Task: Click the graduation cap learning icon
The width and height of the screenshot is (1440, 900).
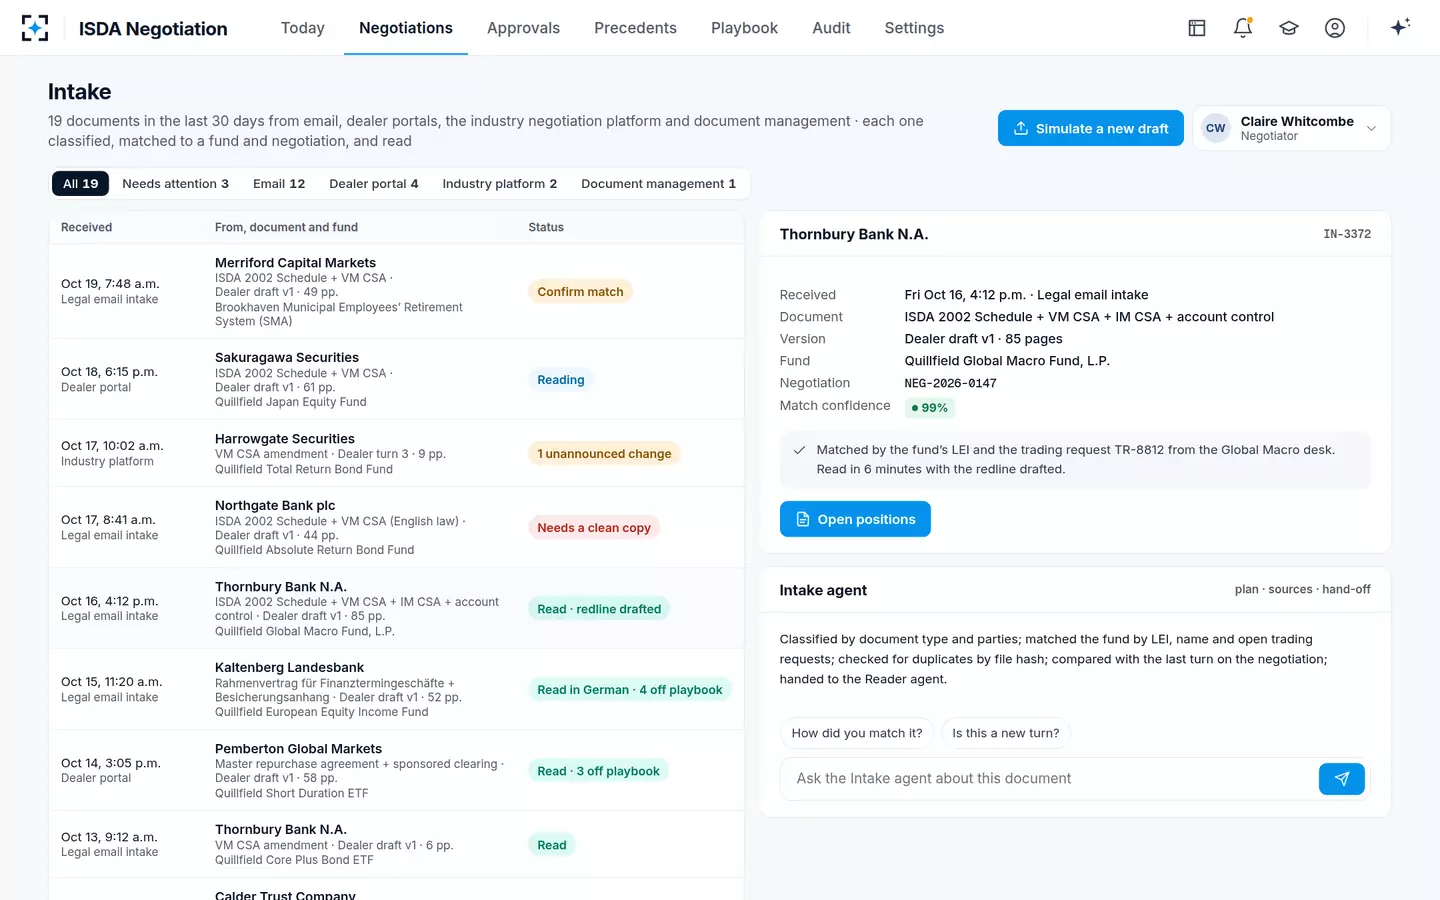Action: (1289, 28)
